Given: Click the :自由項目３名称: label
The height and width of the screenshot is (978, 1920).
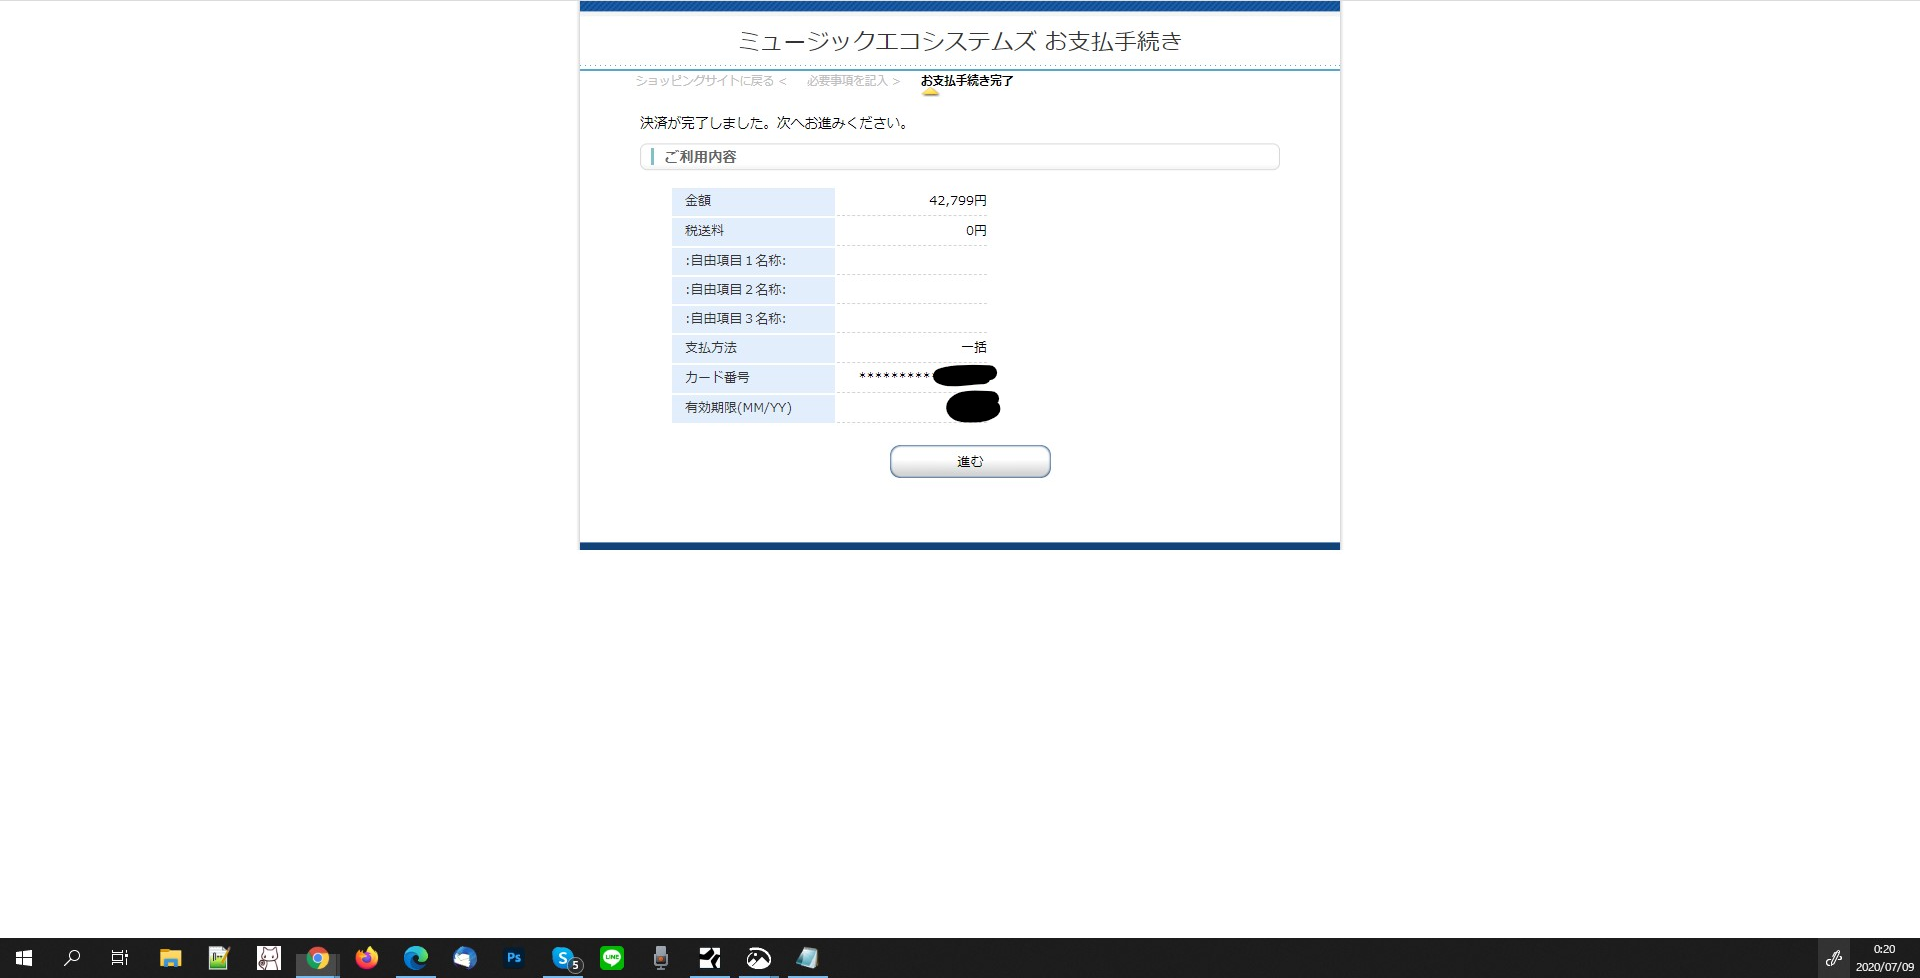Looking at the screenshot, I should point(736,319).
